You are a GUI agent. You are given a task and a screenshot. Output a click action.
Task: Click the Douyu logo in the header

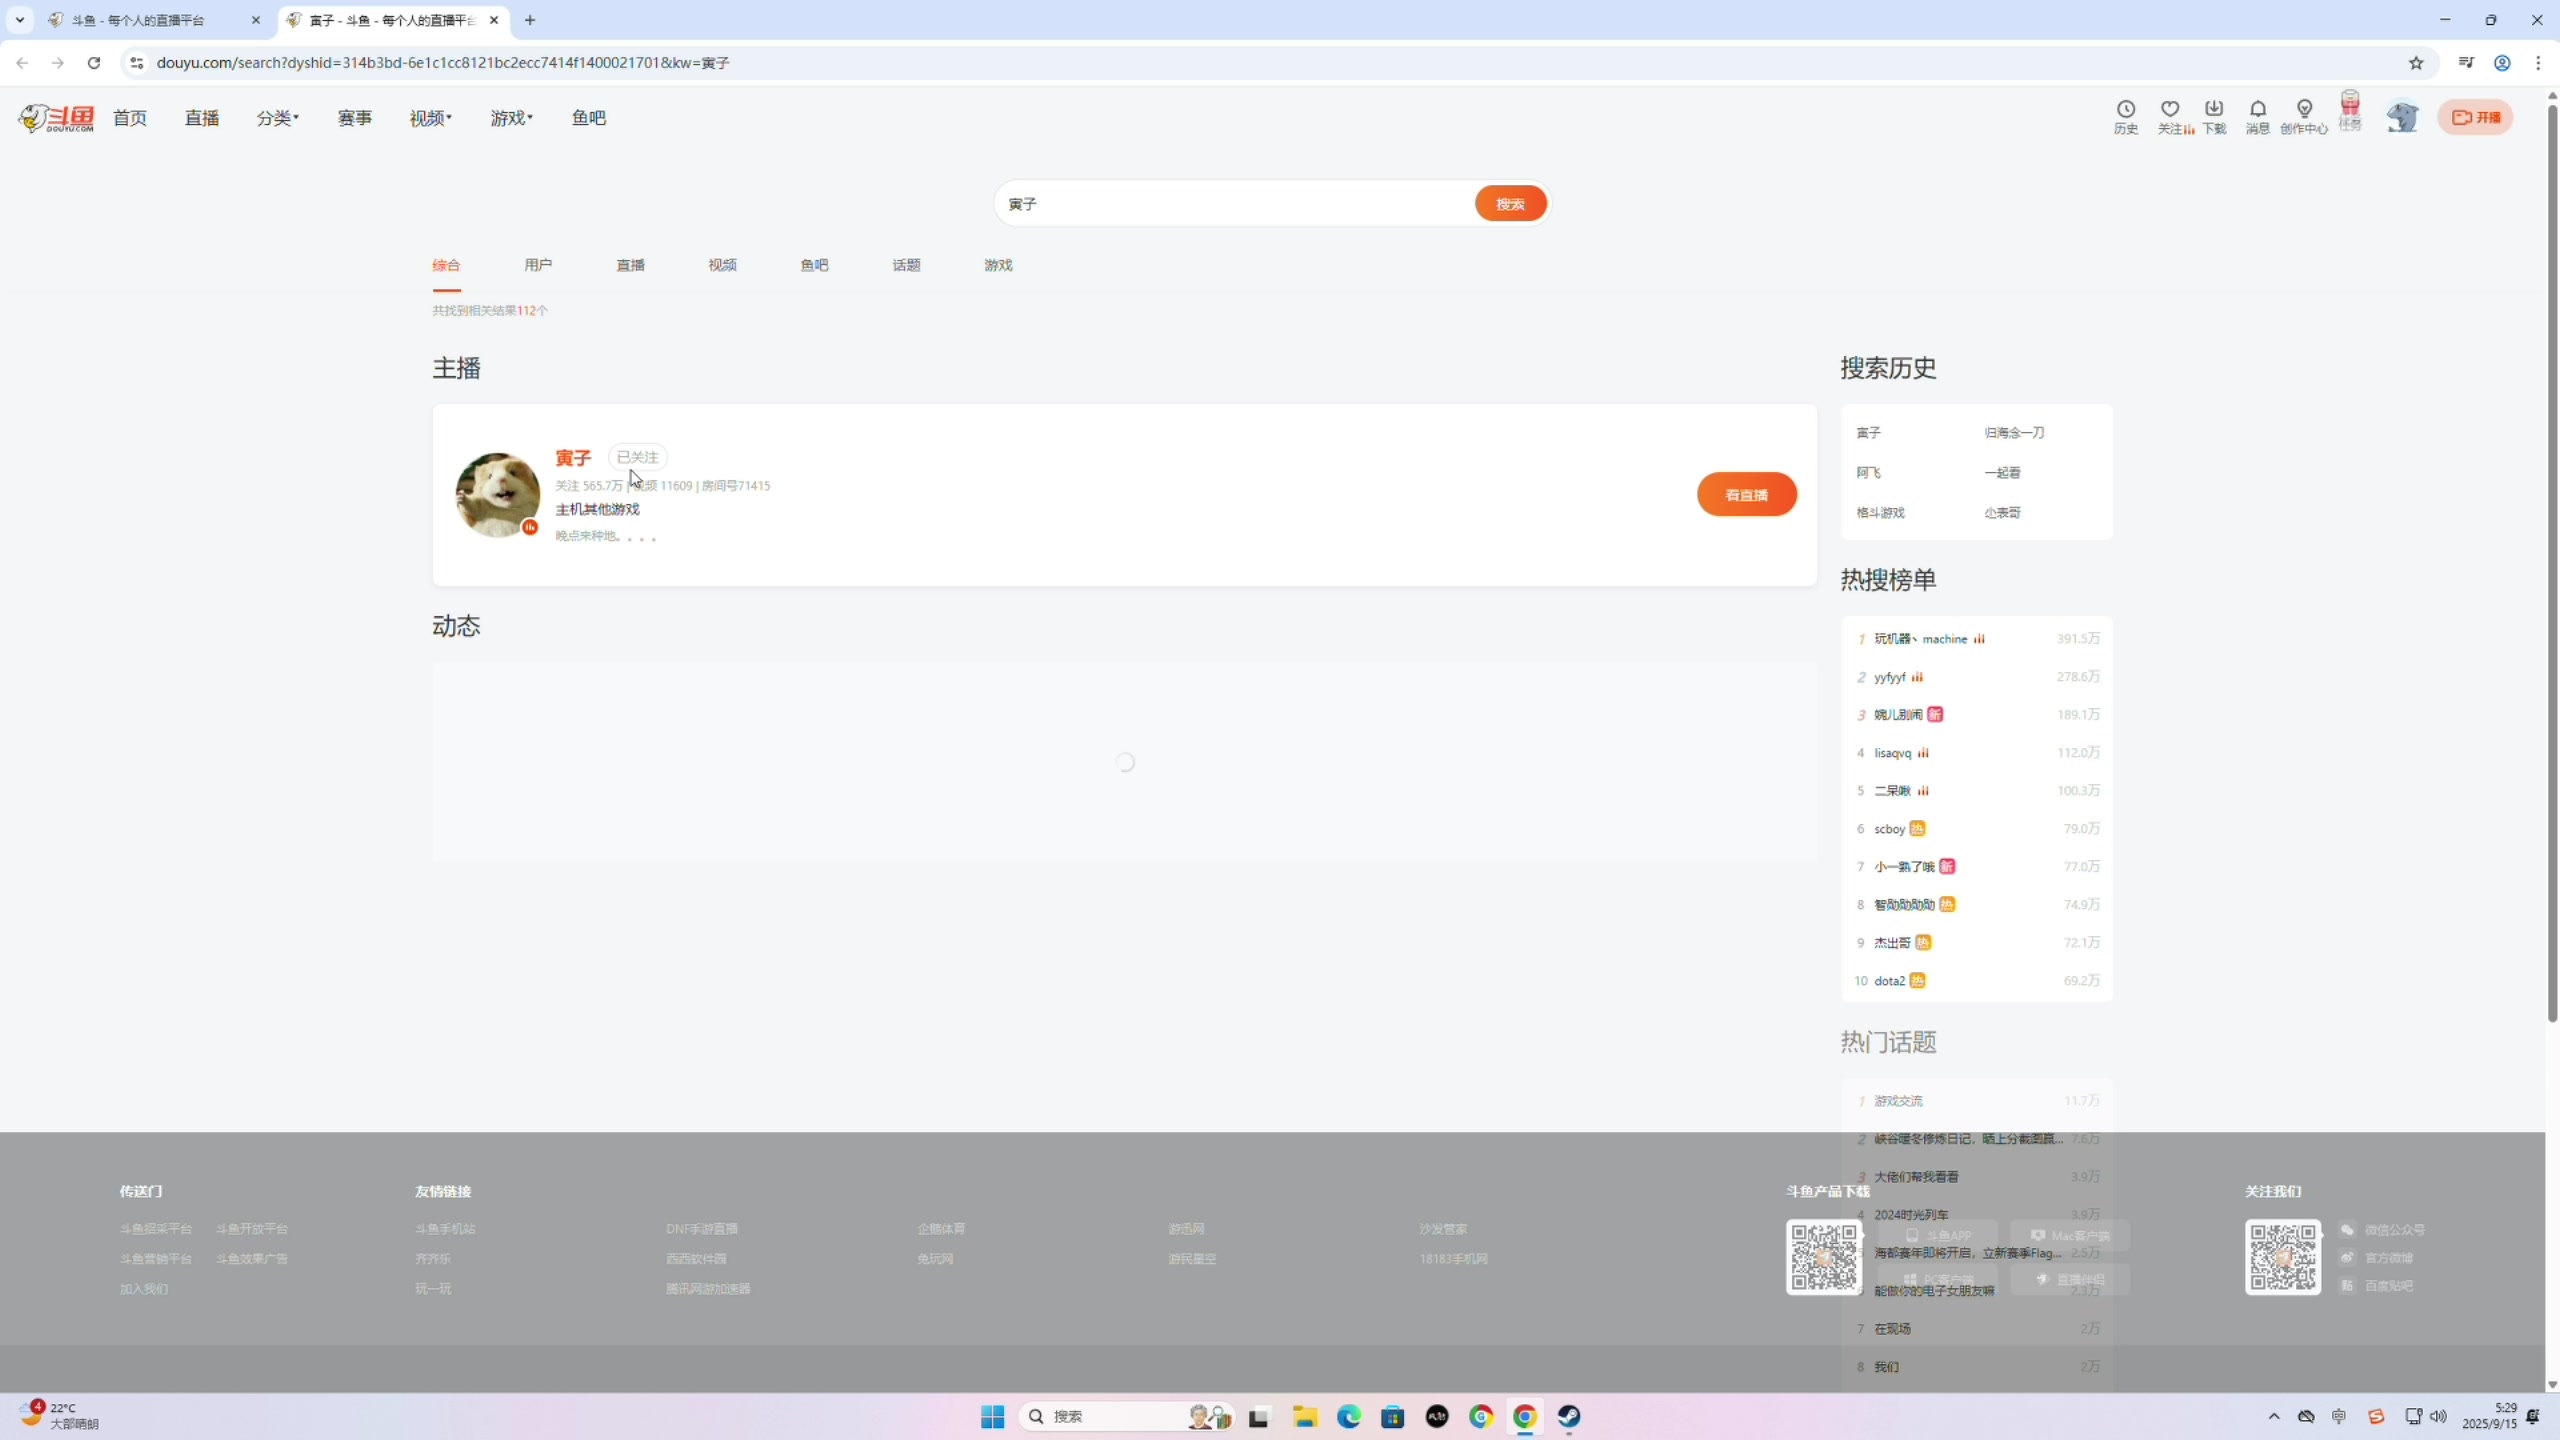click(x=56, y=118)
